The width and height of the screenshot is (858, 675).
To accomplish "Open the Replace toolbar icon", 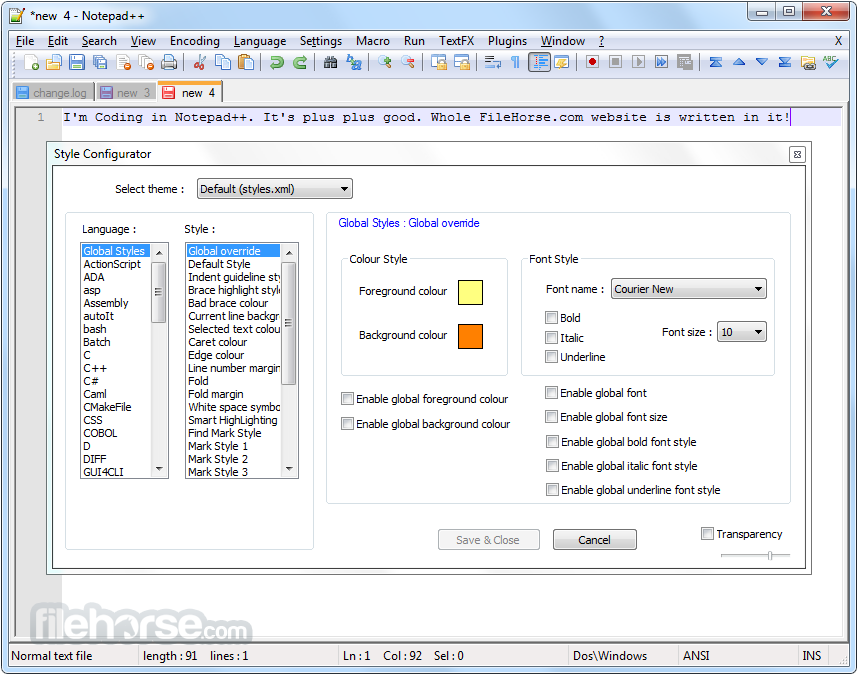I will click(x=355, y=62).
